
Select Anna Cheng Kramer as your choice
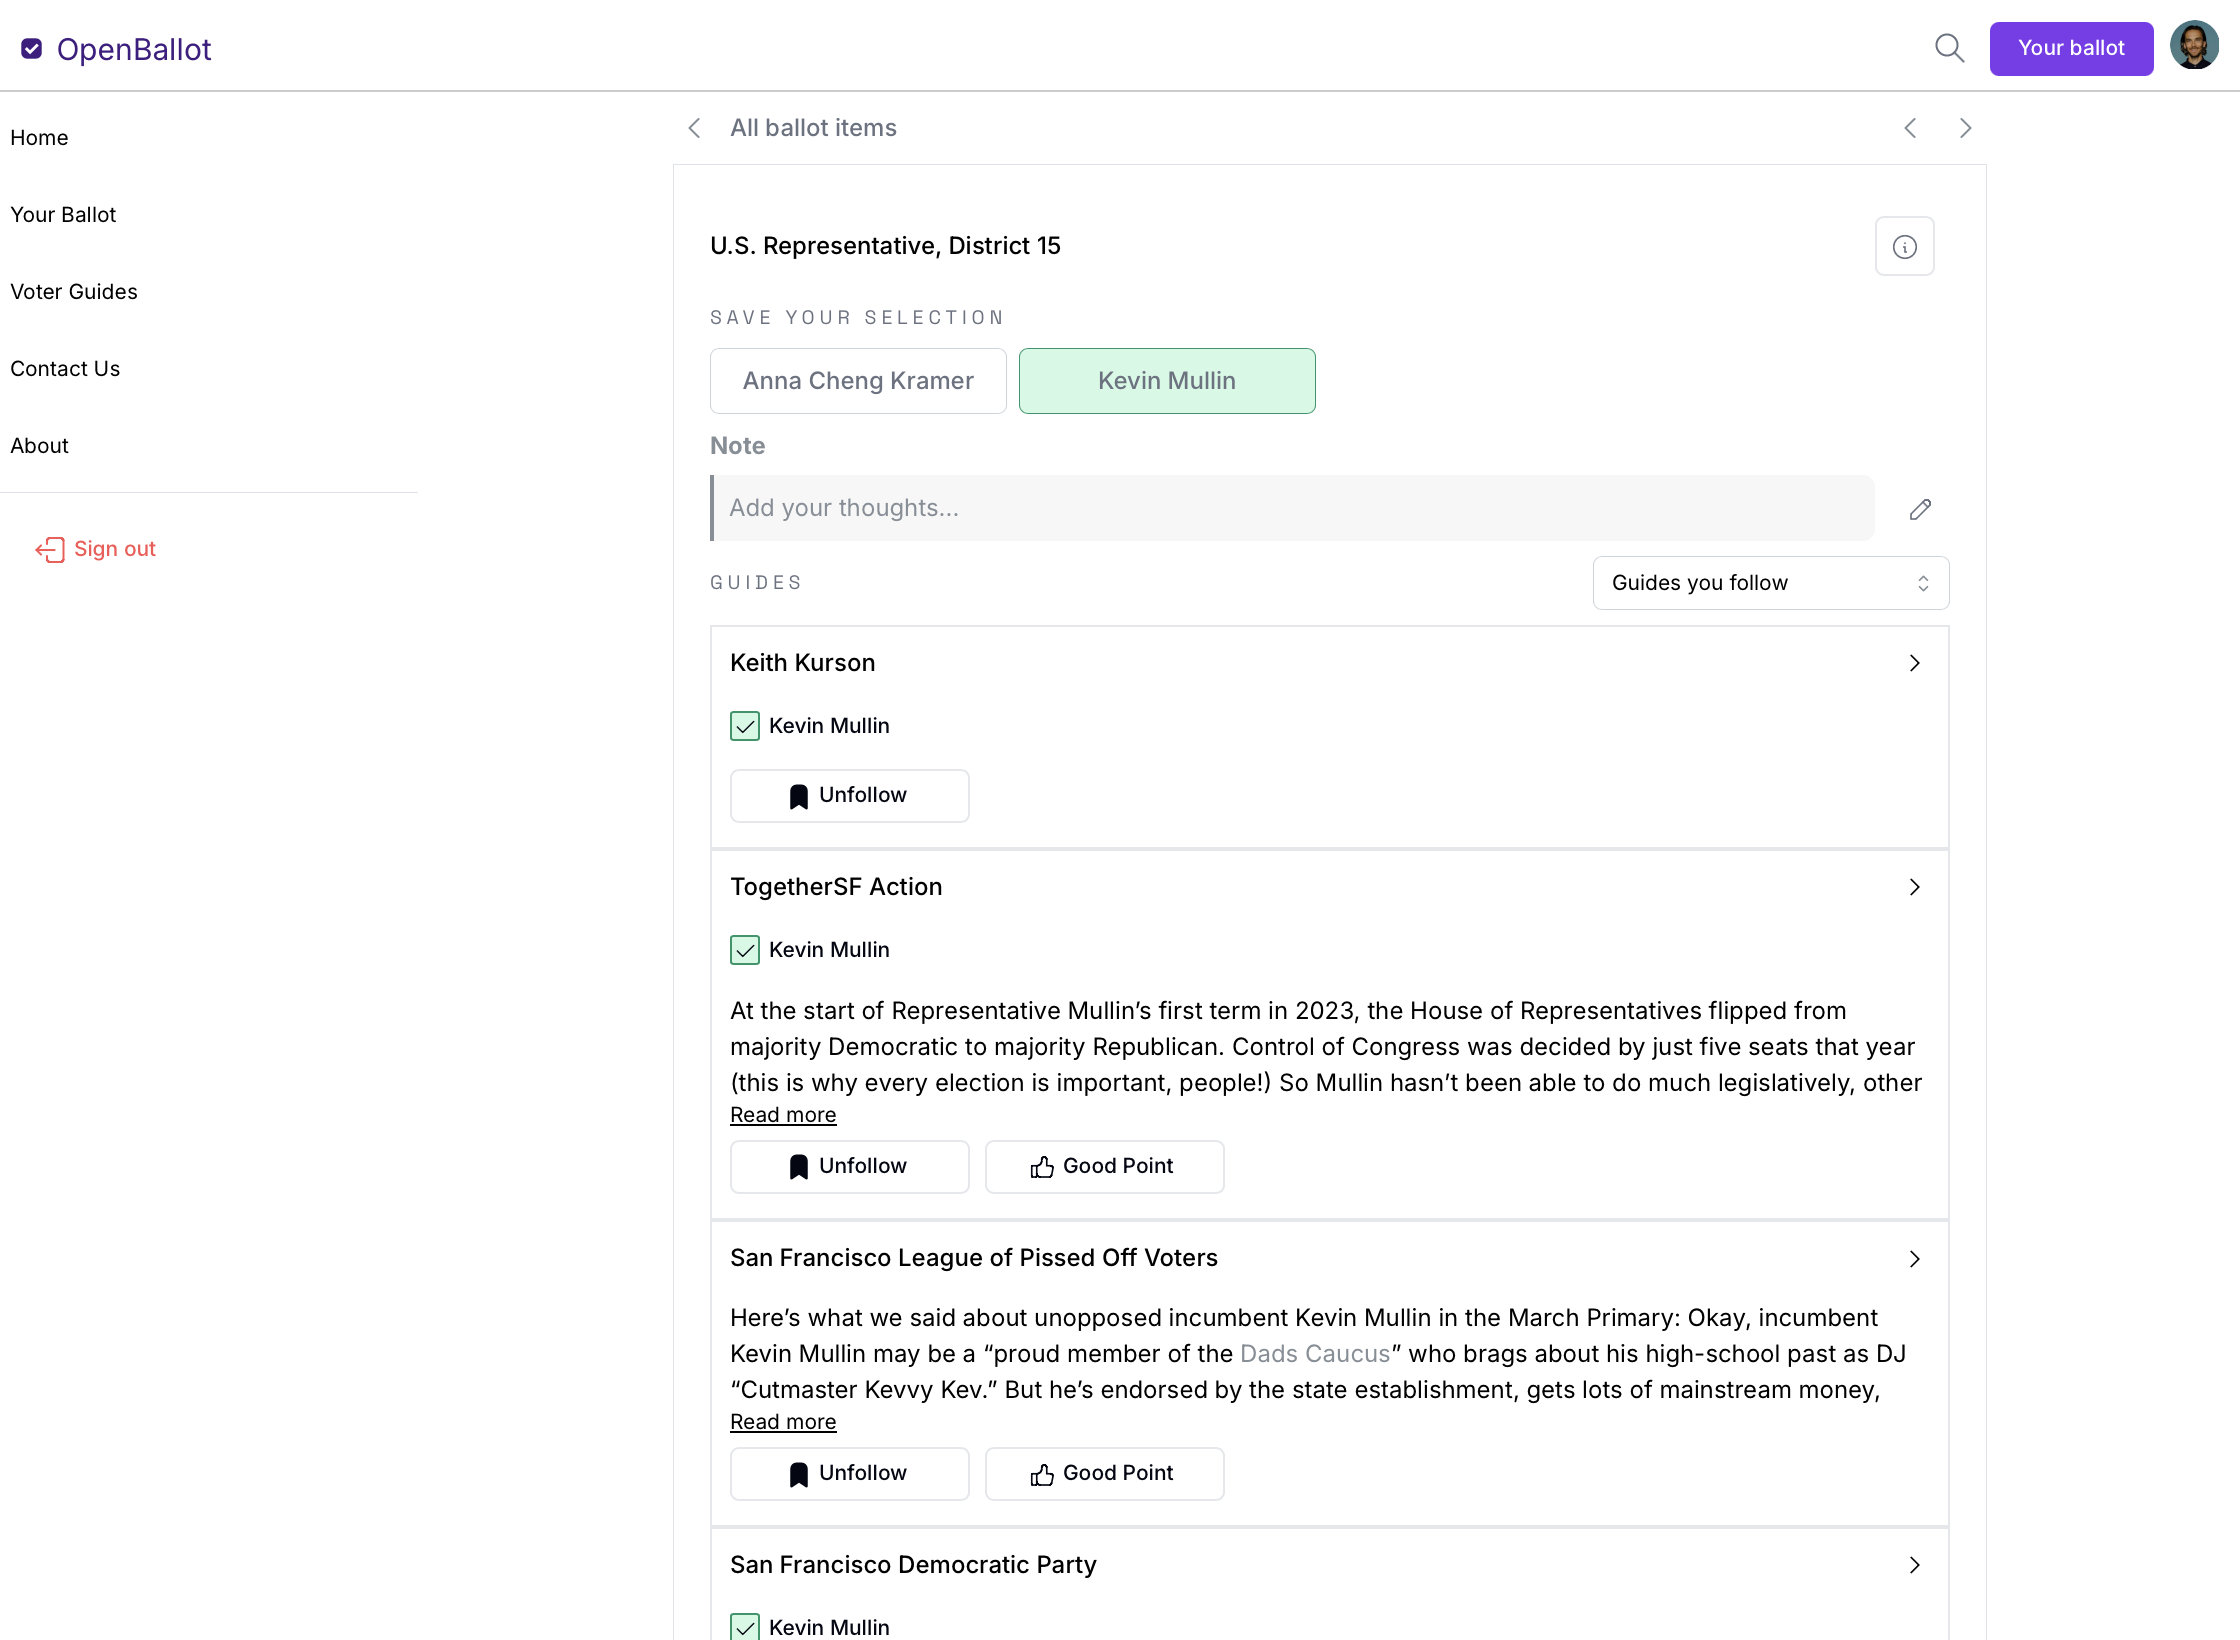pyautogui.click(x=858, y=381)
